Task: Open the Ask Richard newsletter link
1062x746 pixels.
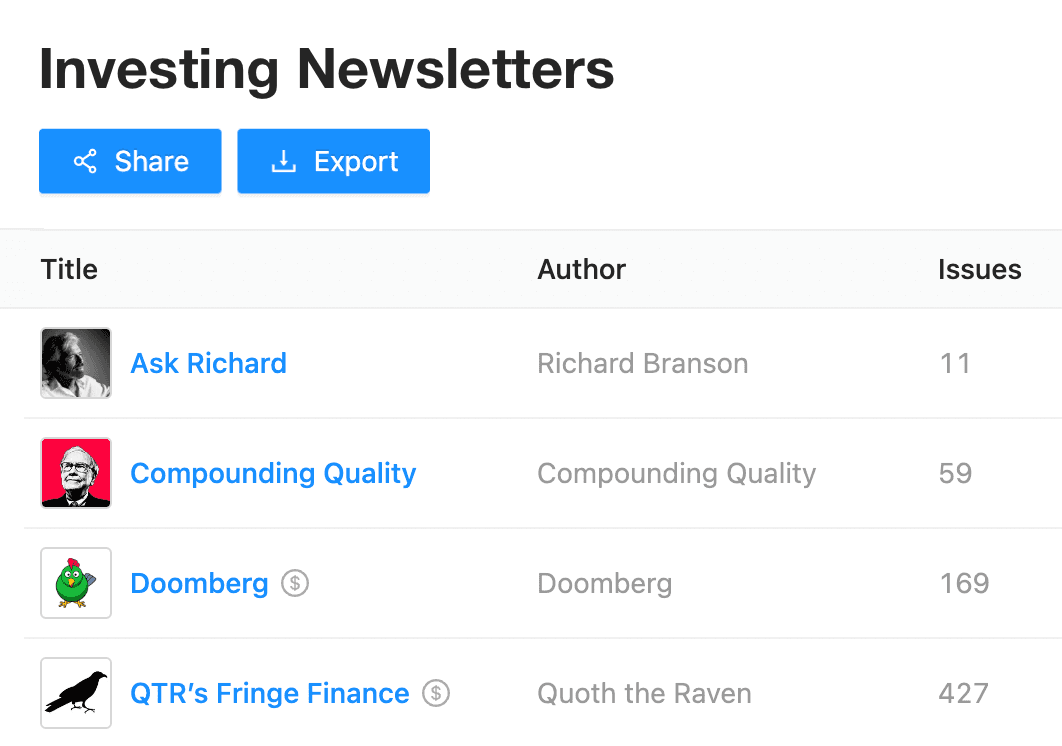Action: [x=208, y=363]
